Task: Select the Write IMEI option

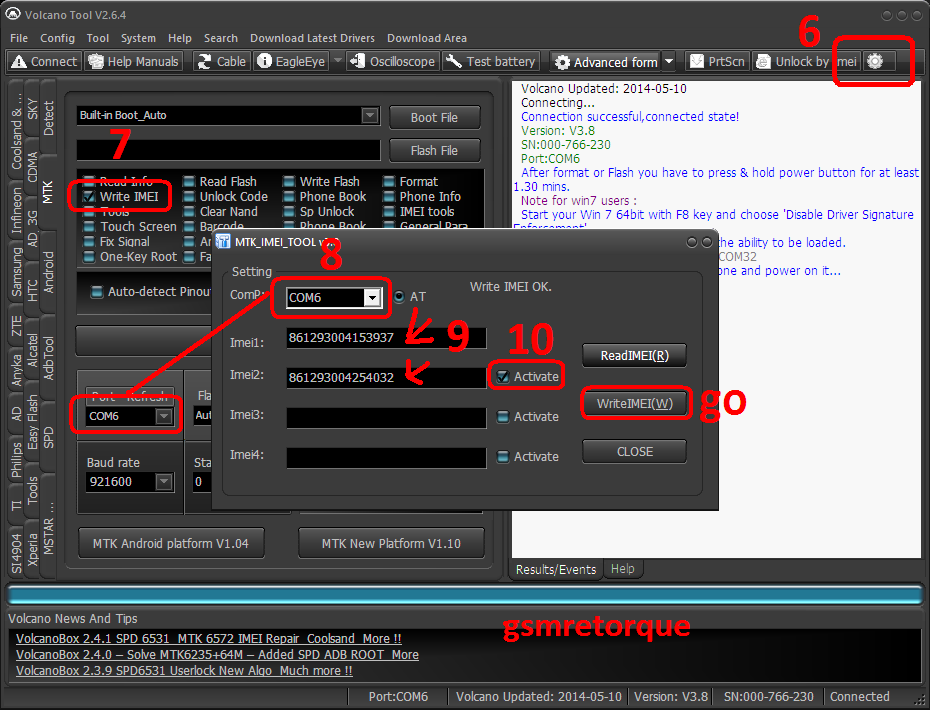Action: coord(90,197)
